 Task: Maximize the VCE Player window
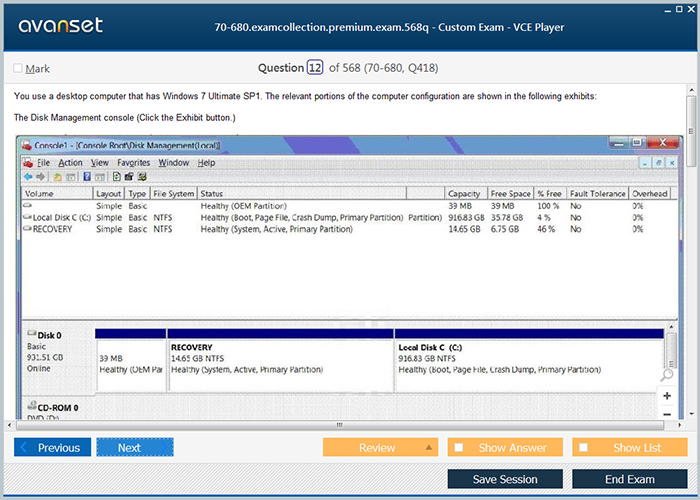click(679, 9)
